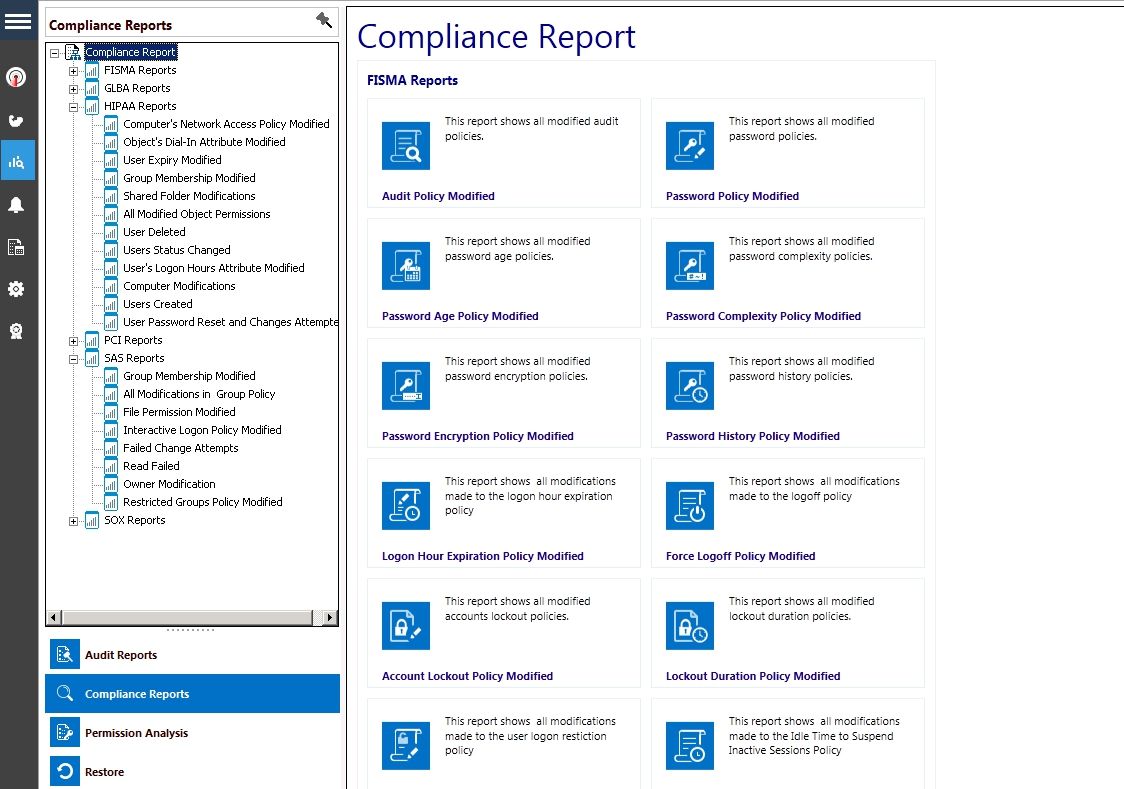Click the Restore circular arrow icon

point(65,771)
